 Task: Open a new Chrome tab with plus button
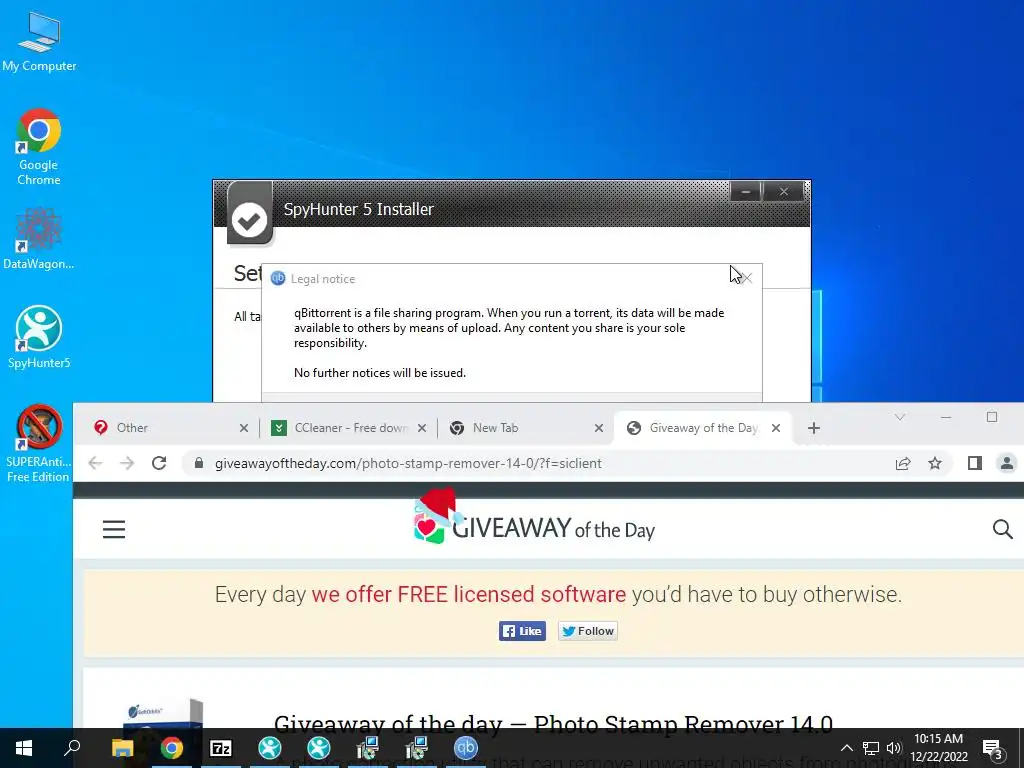814,428
